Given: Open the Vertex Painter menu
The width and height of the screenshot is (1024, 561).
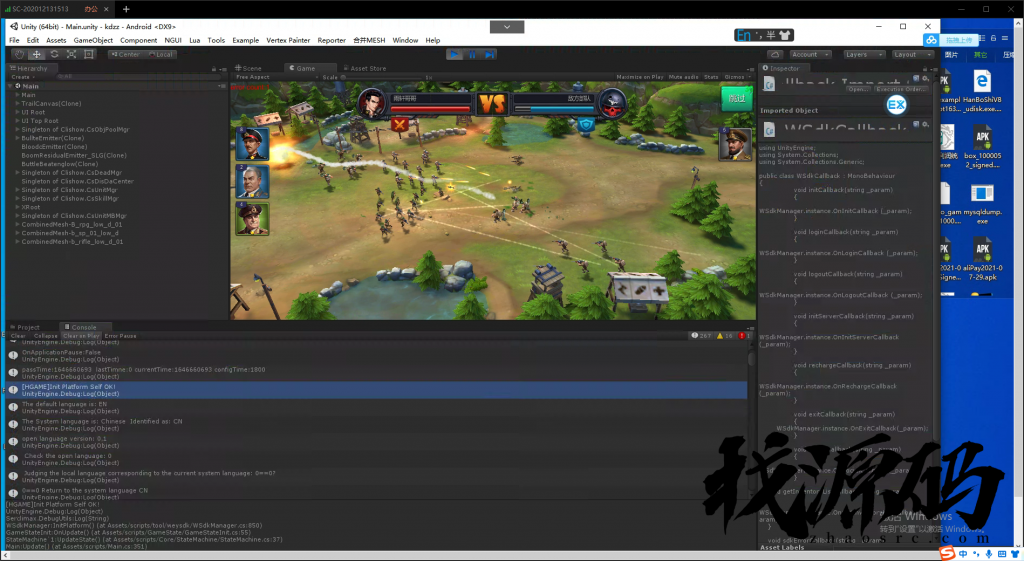Looking at the screenshot, I should coord(288,40).
